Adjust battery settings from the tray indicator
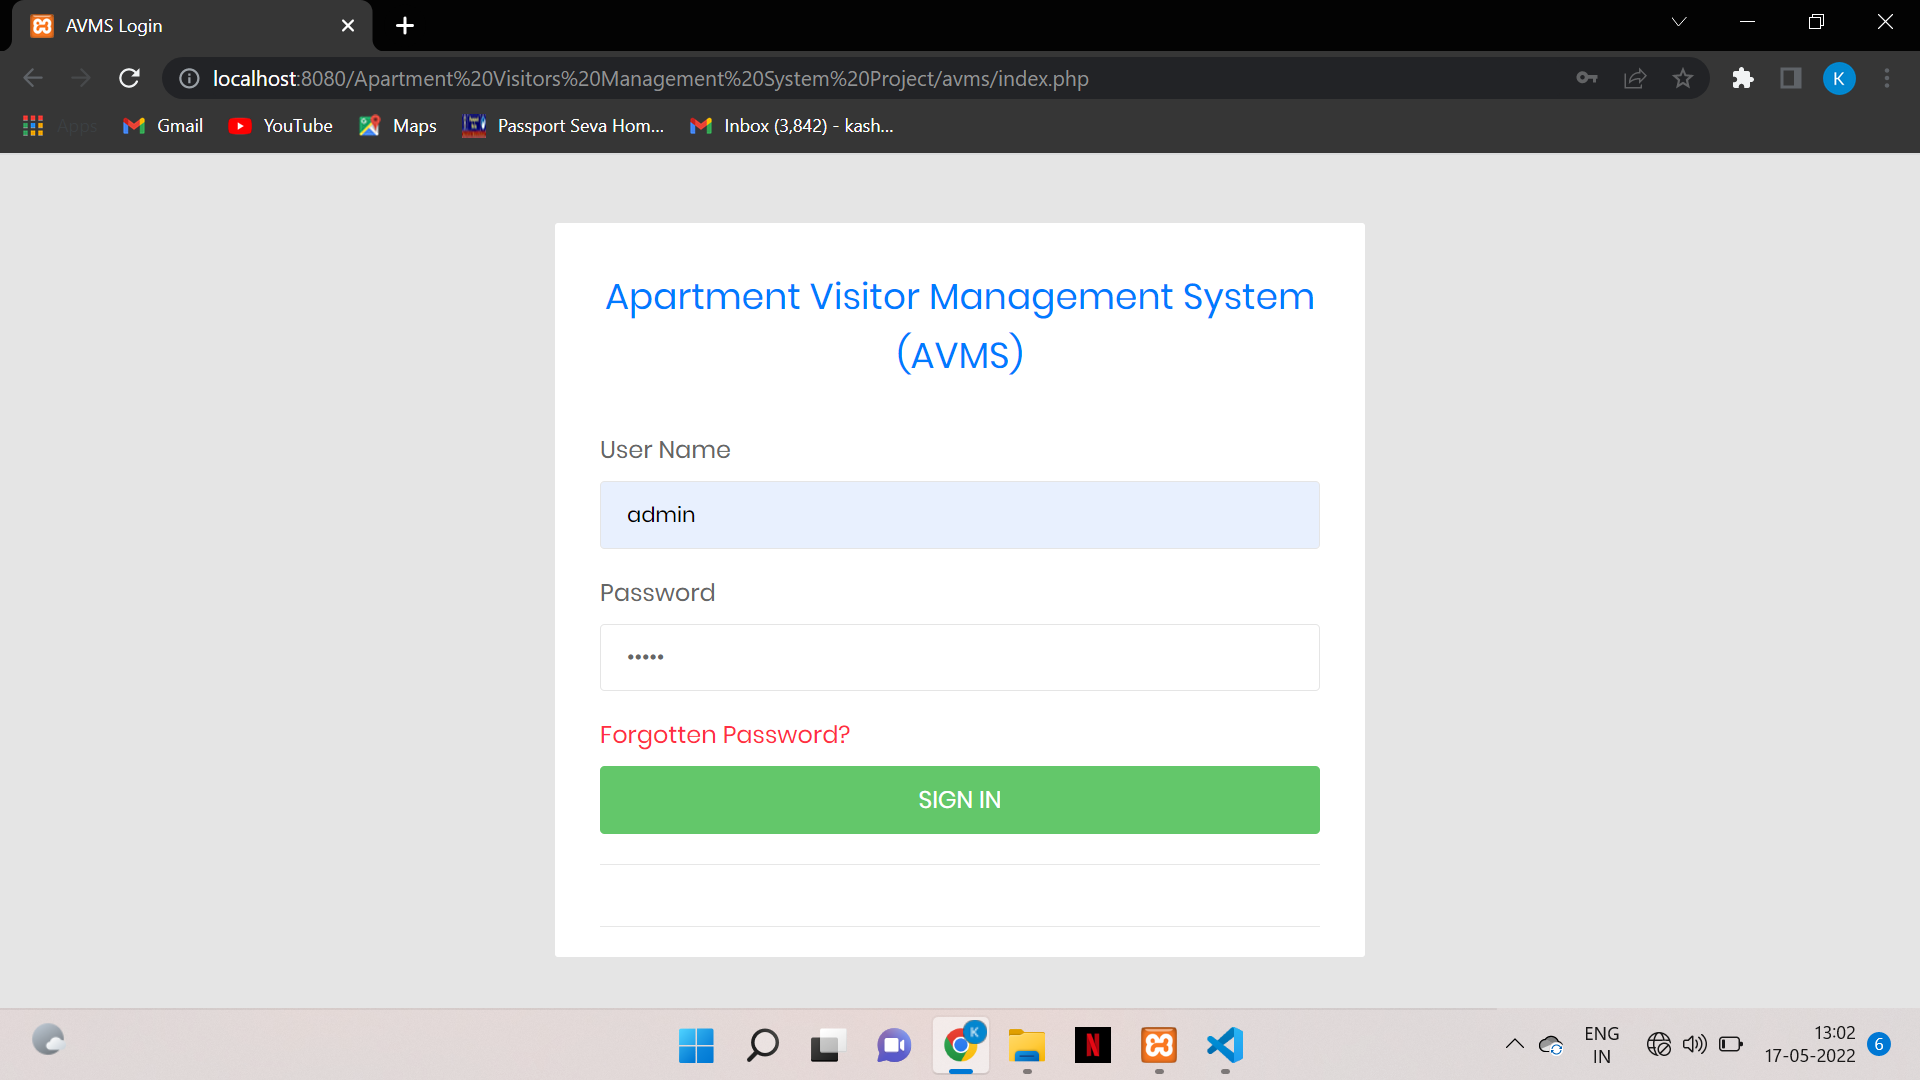 point(1731,1044)
